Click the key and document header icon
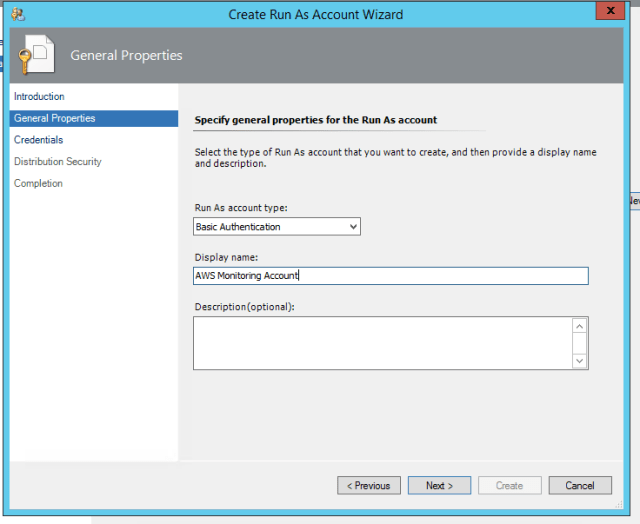Viewport: 640px width, 524px height. (35, 57)
